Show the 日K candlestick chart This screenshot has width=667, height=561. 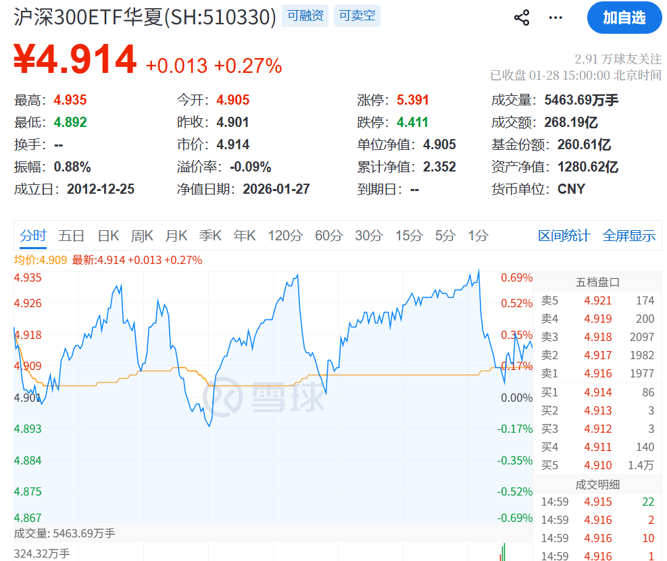(x=108, y=236)
